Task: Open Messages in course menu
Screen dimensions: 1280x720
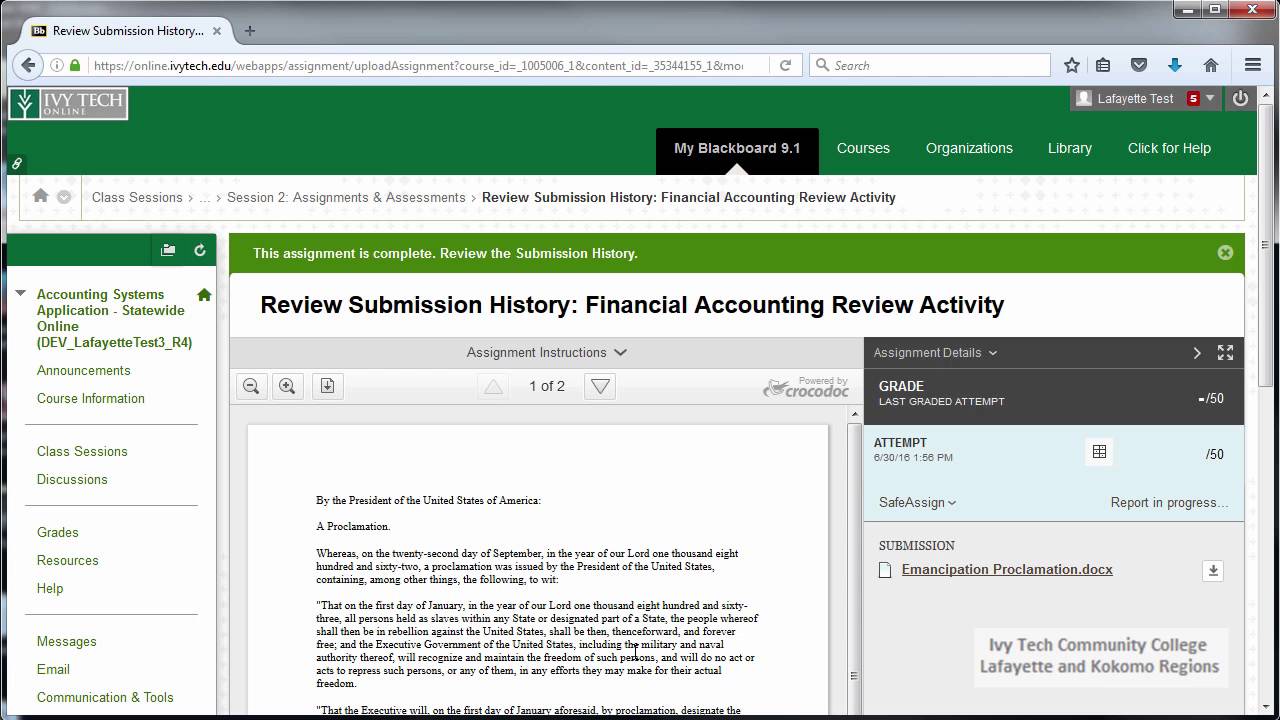Action: pyautogui.click(x=66, y=641)
